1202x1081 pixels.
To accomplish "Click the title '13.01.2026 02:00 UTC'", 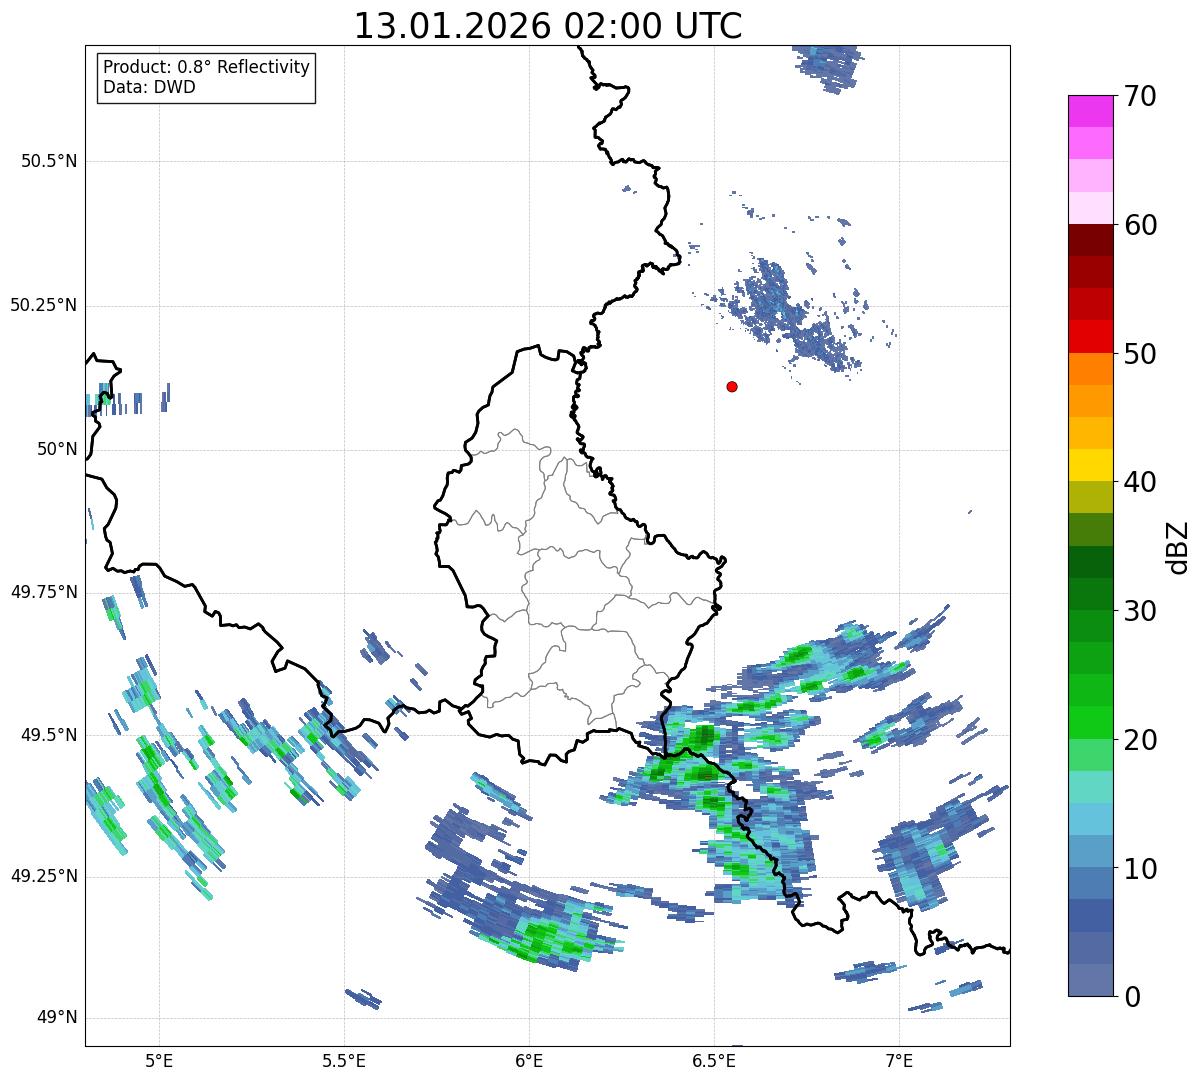I will (548, 26).
